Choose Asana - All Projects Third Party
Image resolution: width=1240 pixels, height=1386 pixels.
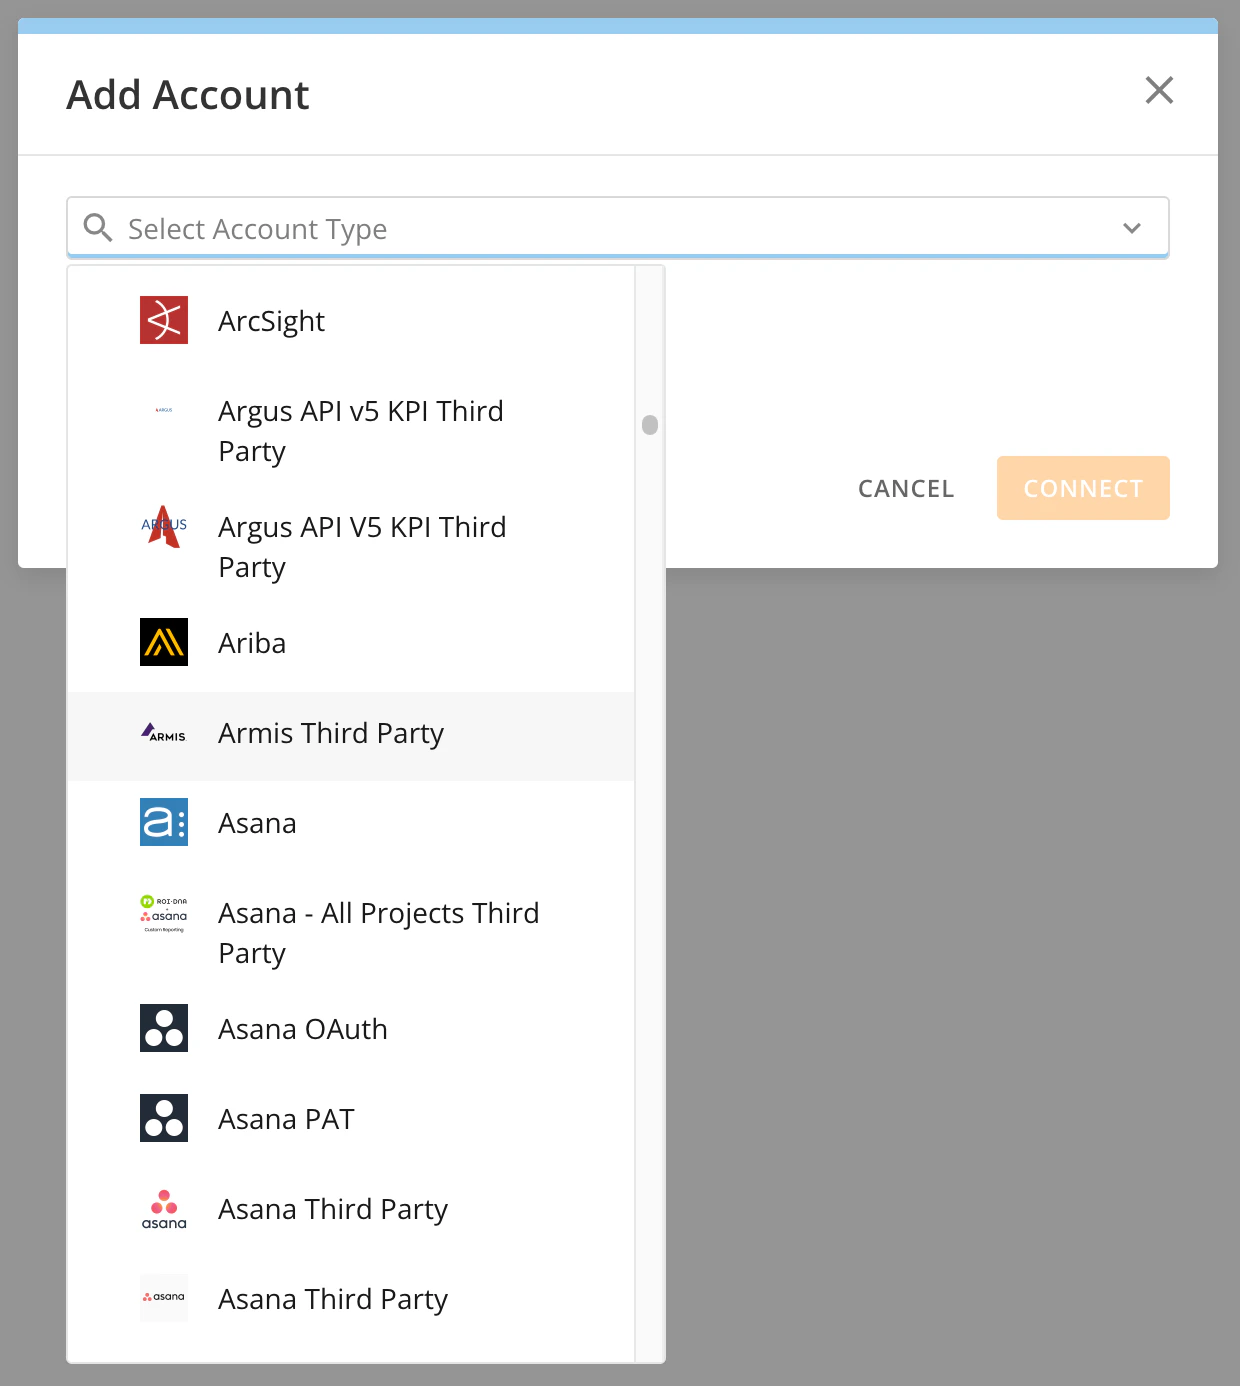(351, 932)
